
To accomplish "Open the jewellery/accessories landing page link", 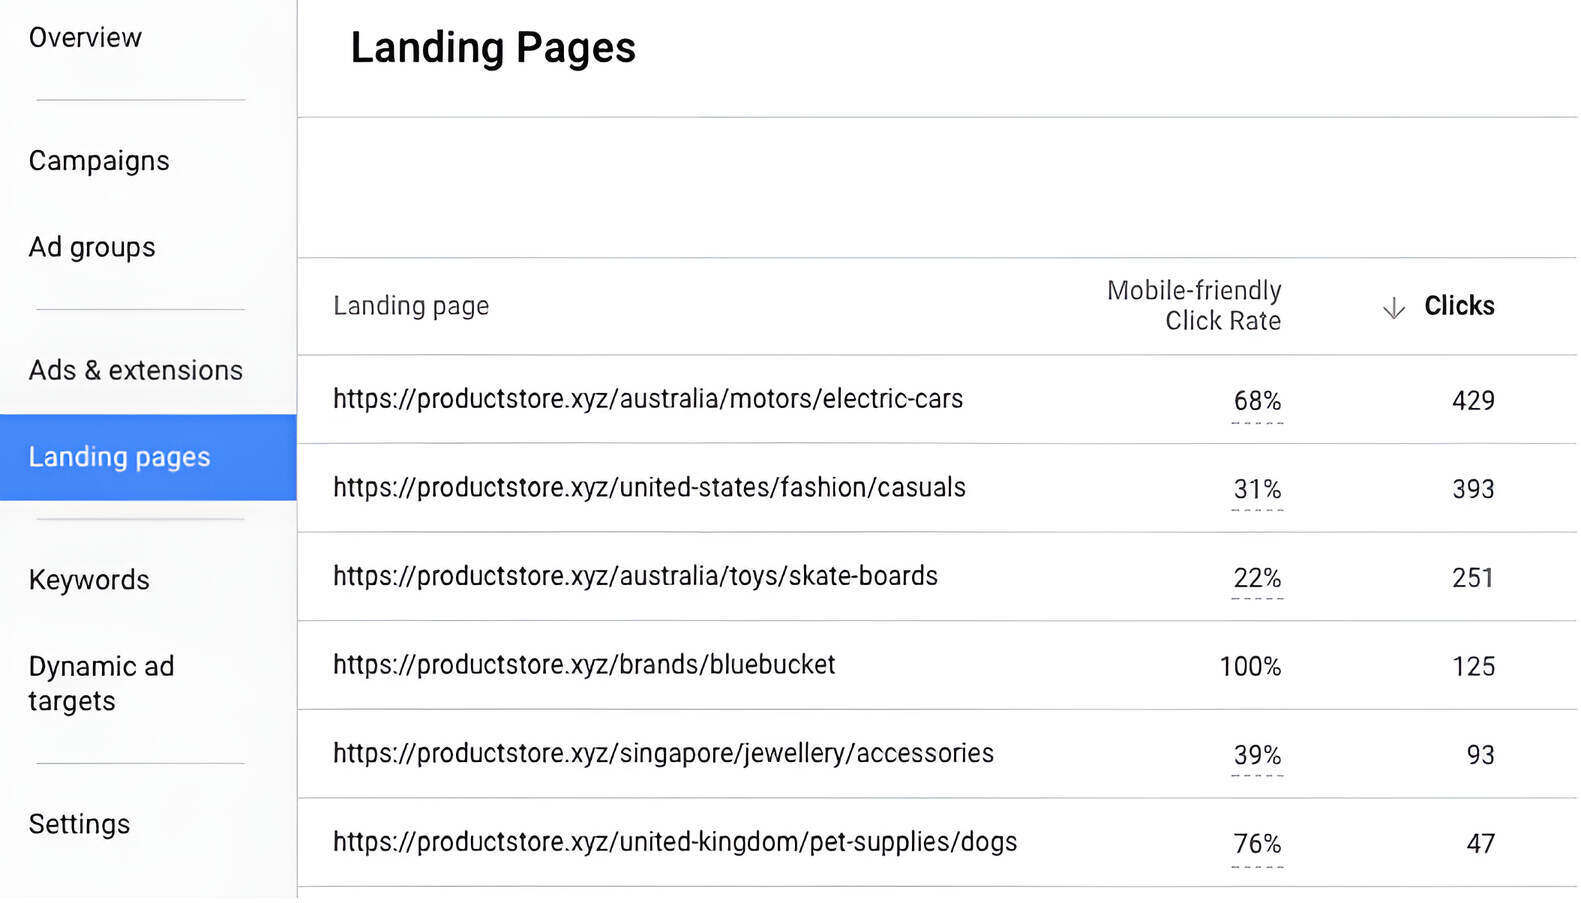I will (663, 753).
